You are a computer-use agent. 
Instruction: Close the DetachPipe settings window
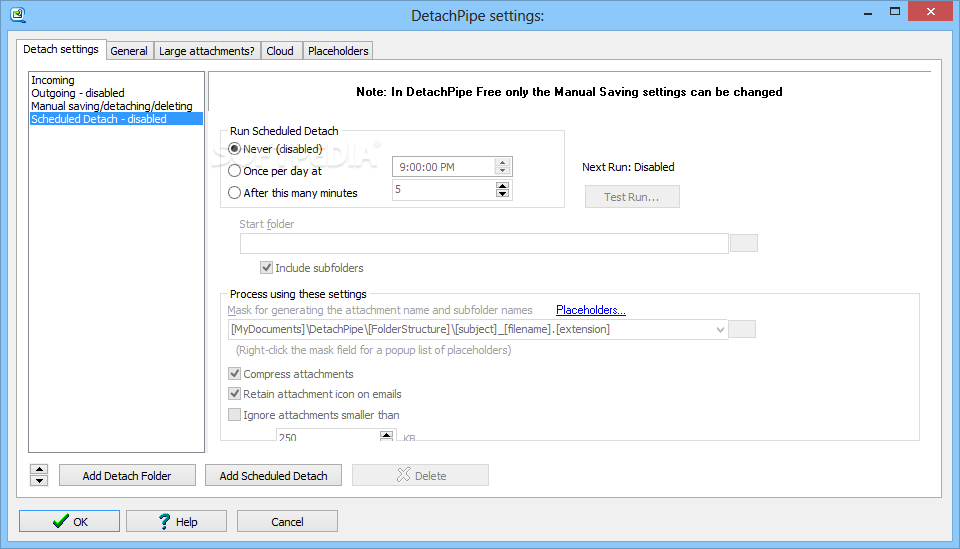tap(931, 12)
